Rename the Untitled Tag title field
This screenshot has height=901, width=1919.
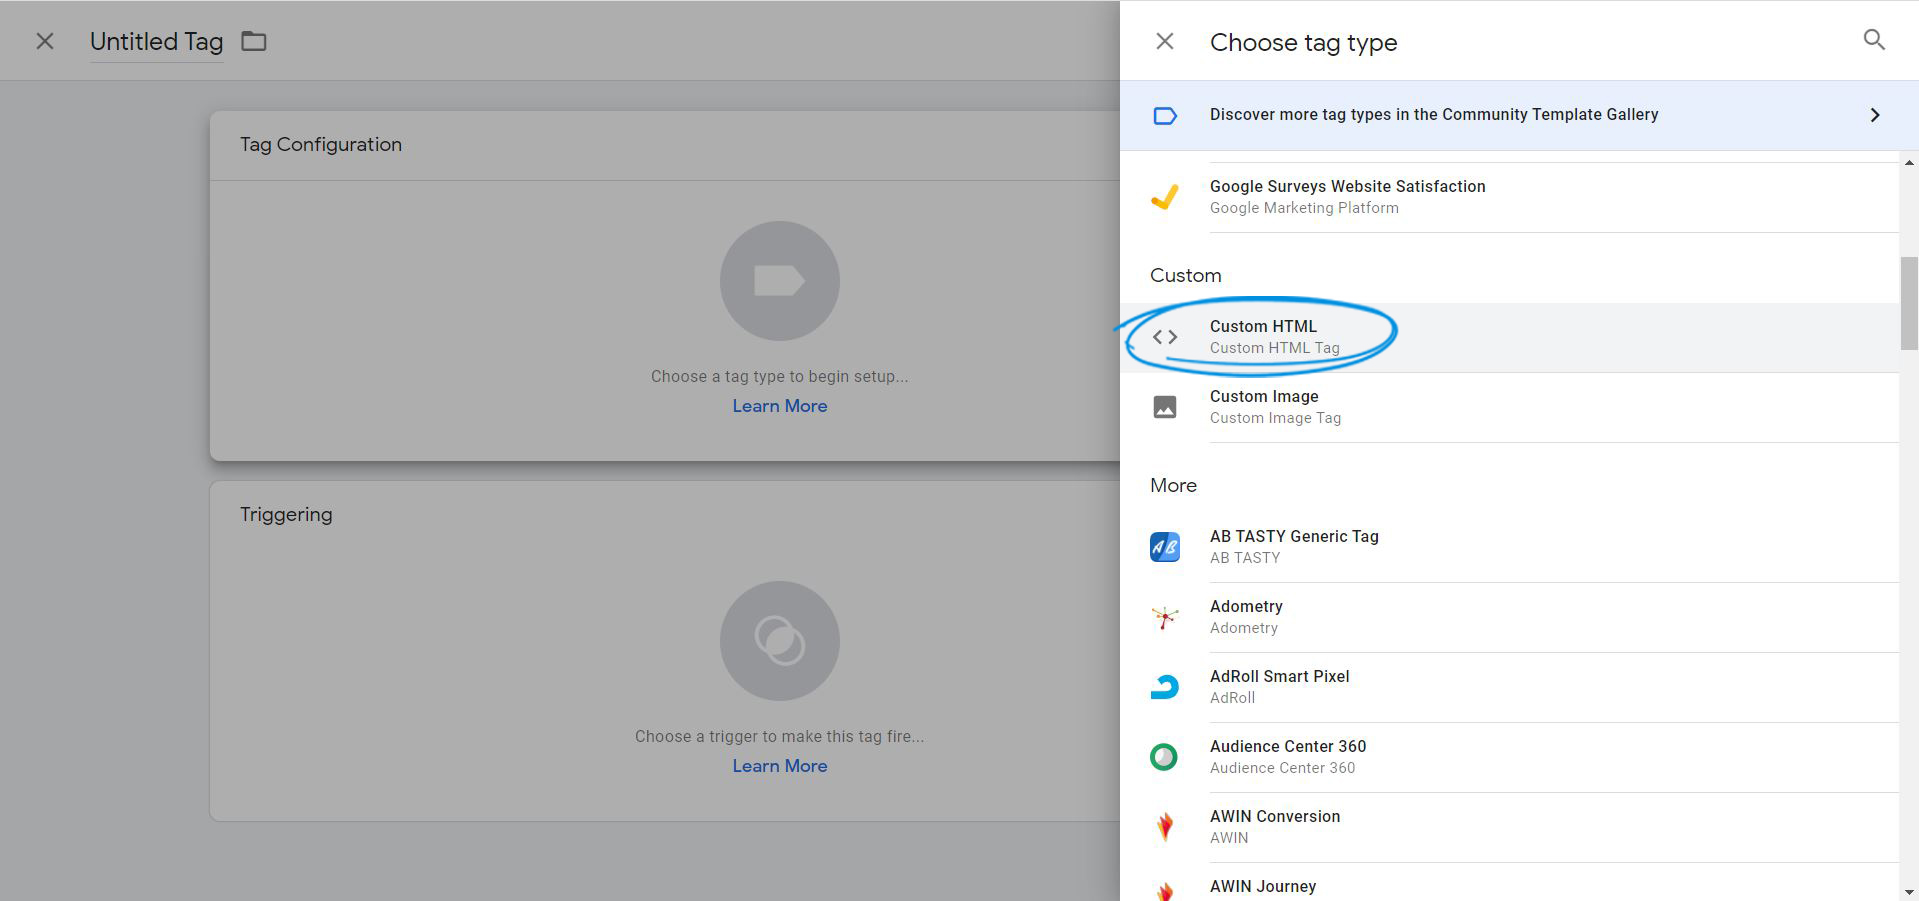pos(157,42)
